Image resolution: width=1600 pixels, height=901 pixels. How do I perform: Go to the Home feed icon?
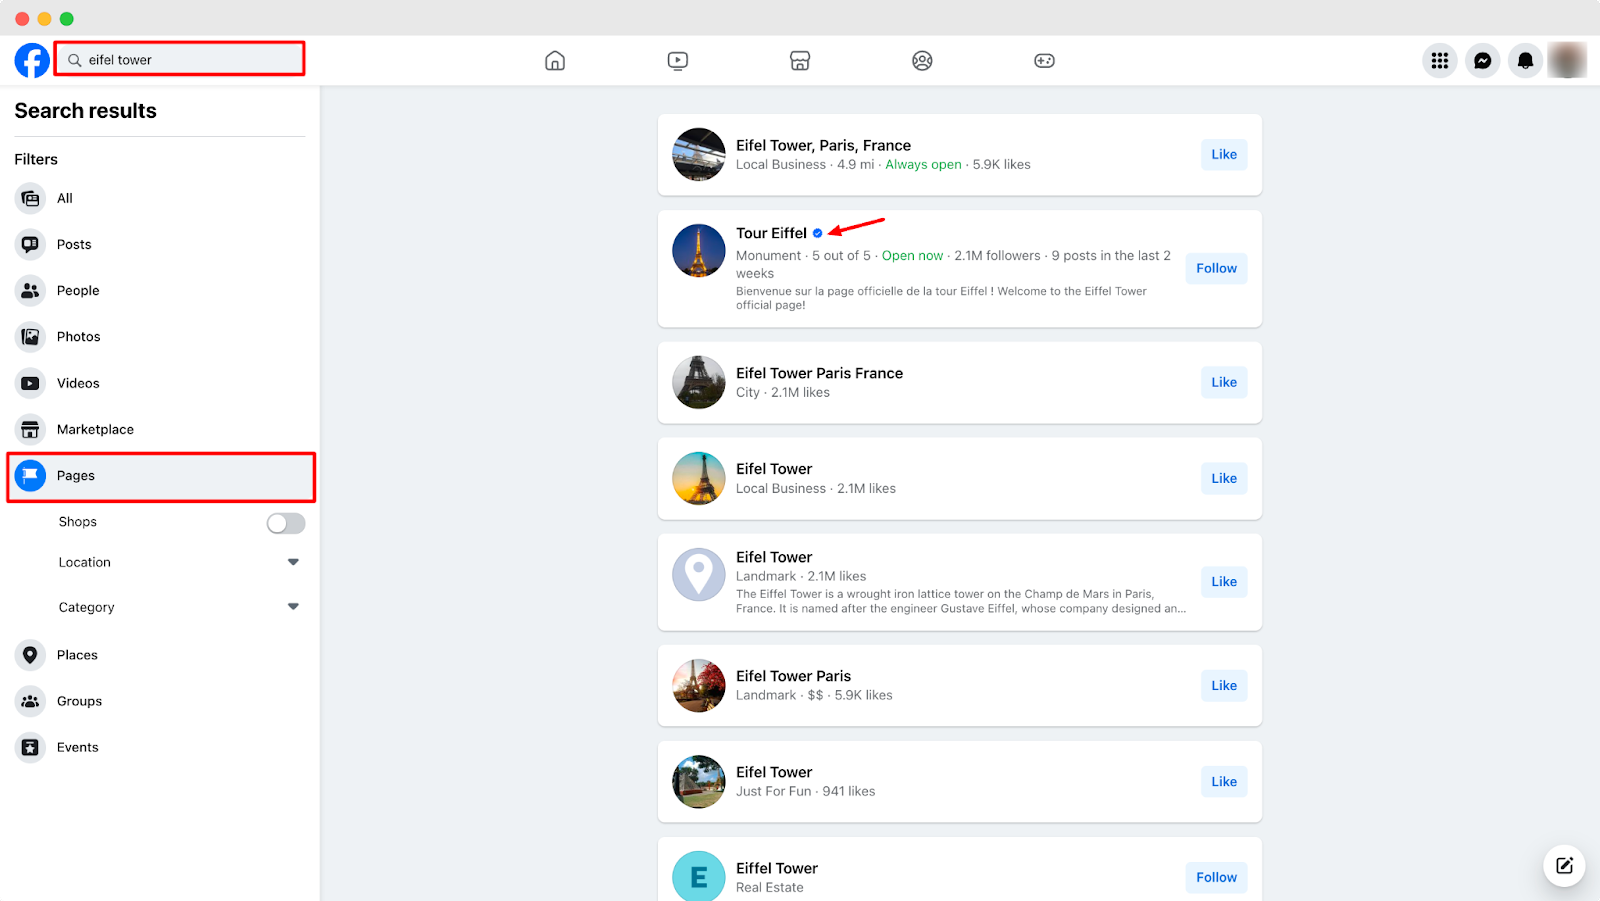[555, 61]
